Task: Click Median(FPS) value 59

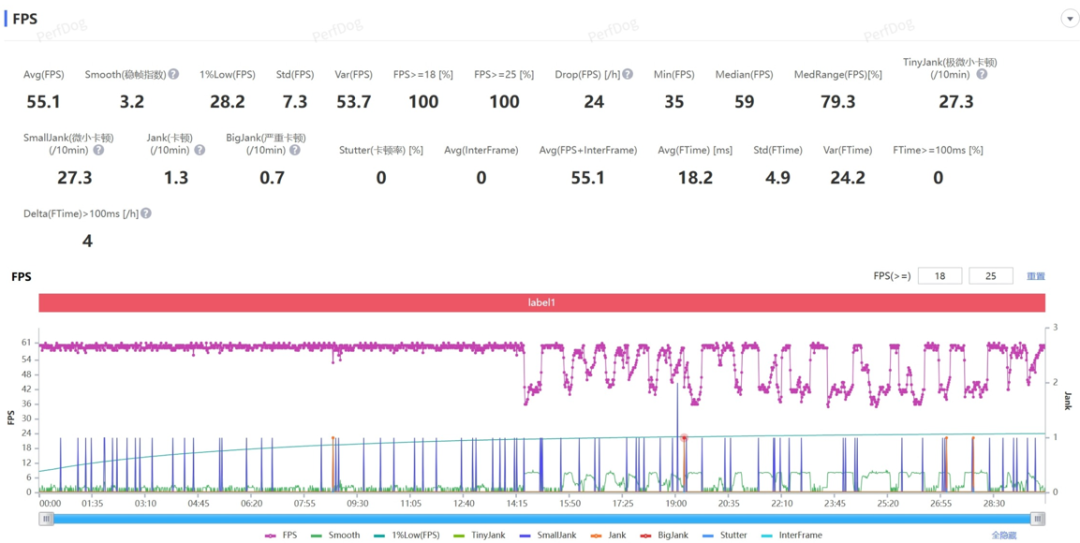Action: coord(745,102)
